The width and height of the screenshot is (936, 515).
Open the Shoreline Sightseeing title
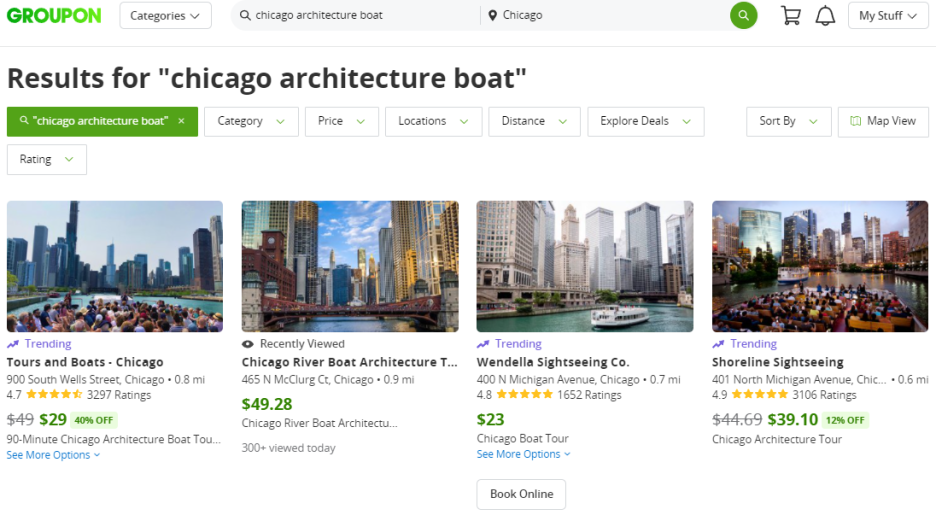[x=778, y=362]
